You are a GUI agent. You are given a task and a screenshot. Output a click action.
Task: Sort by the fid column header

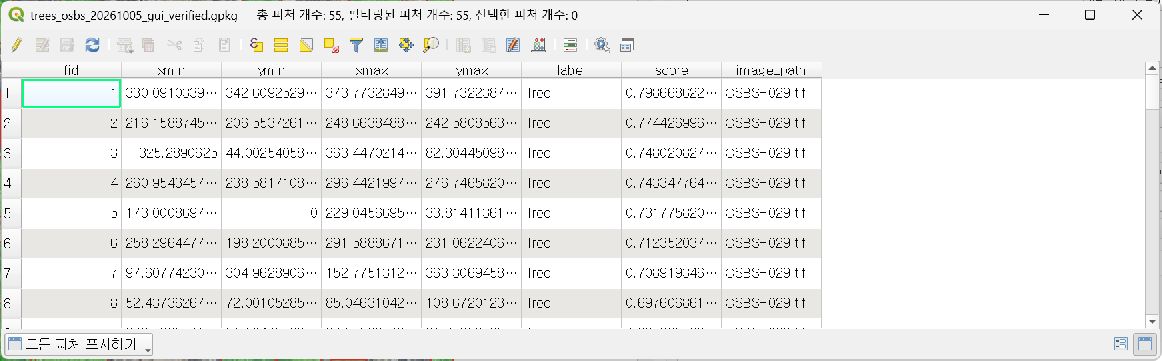coord(72,70)
